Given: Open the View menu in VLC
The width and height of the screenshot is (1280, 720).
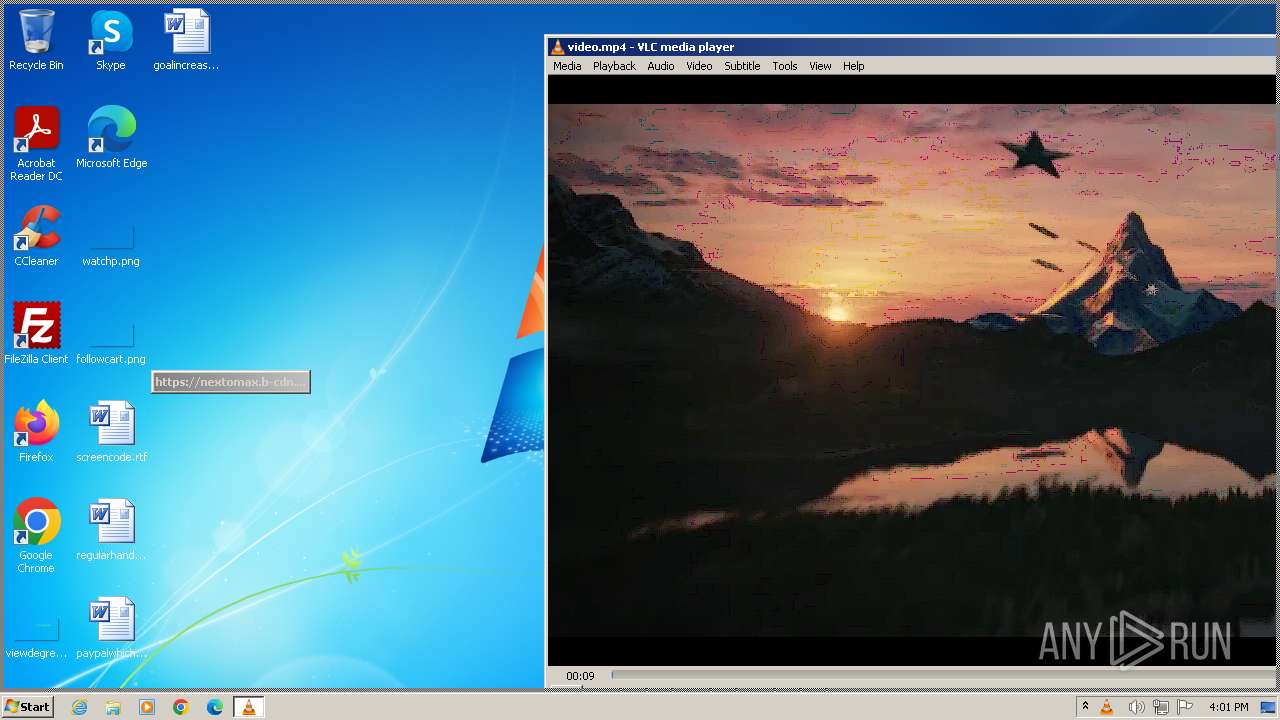Looking at the screenshot, I should click(x=820, y=66).
